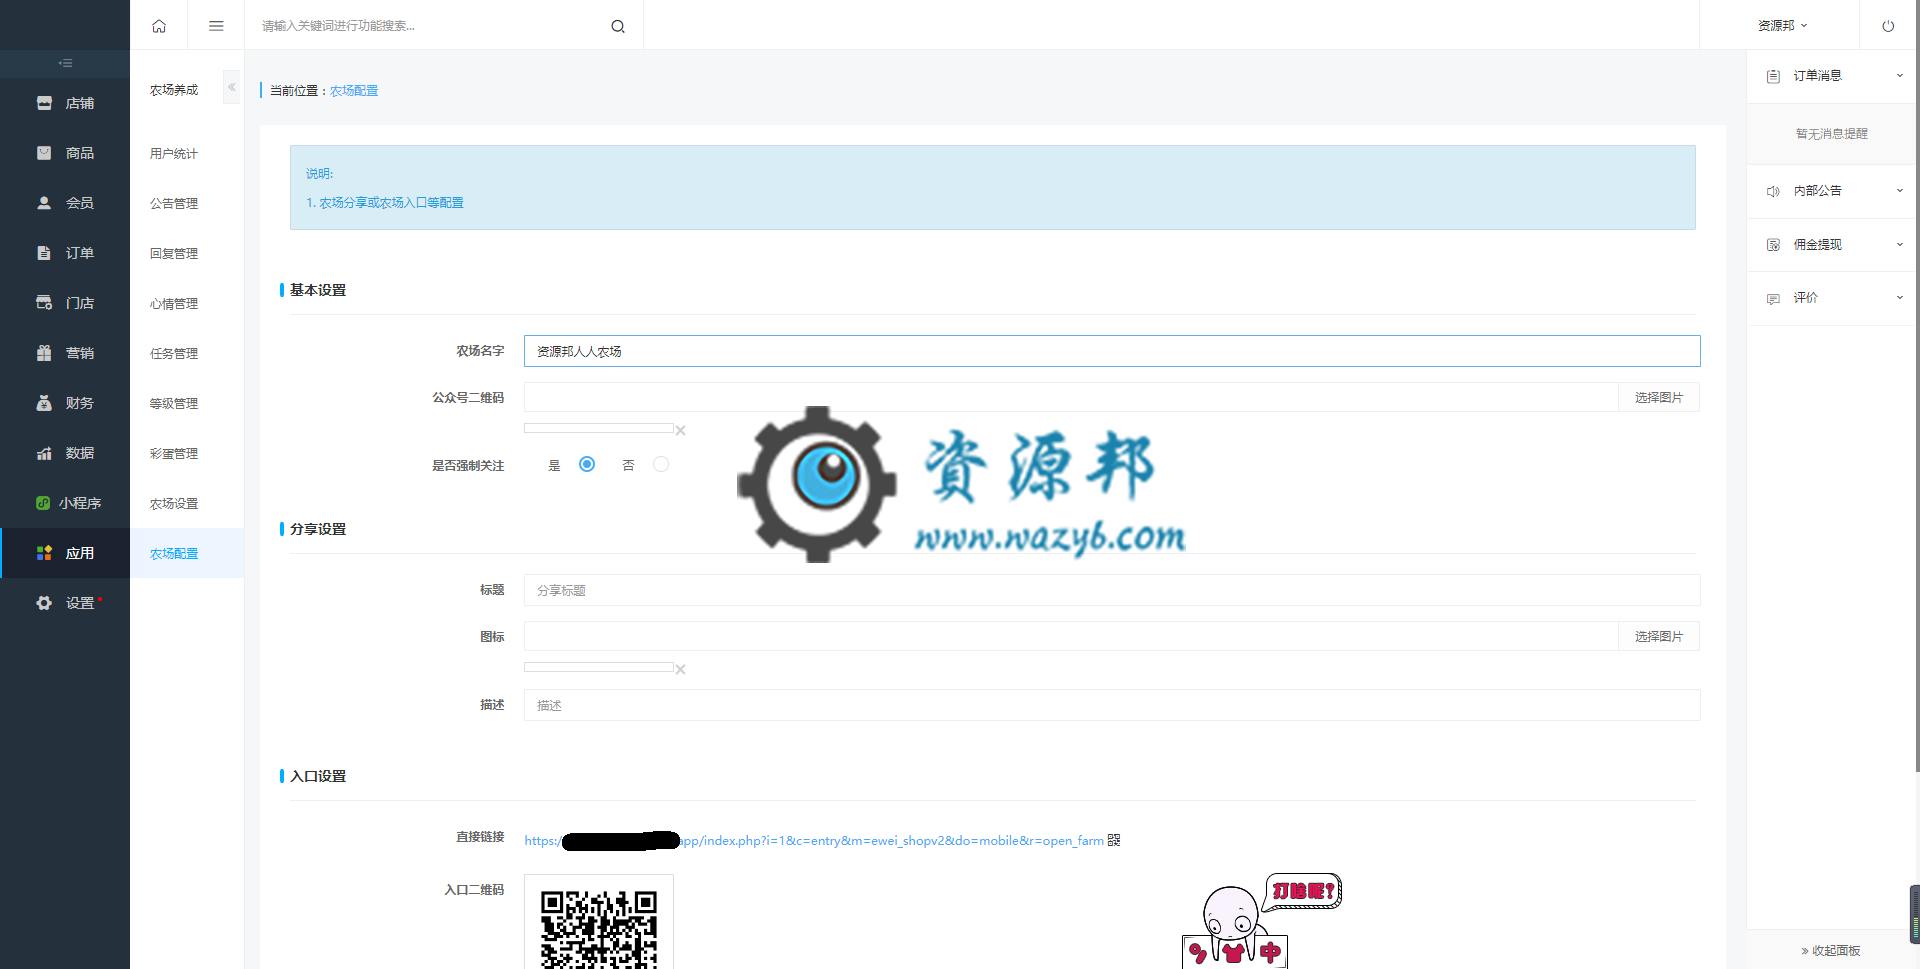Open the 资源邦 account dropdown

pos(1782,26)
